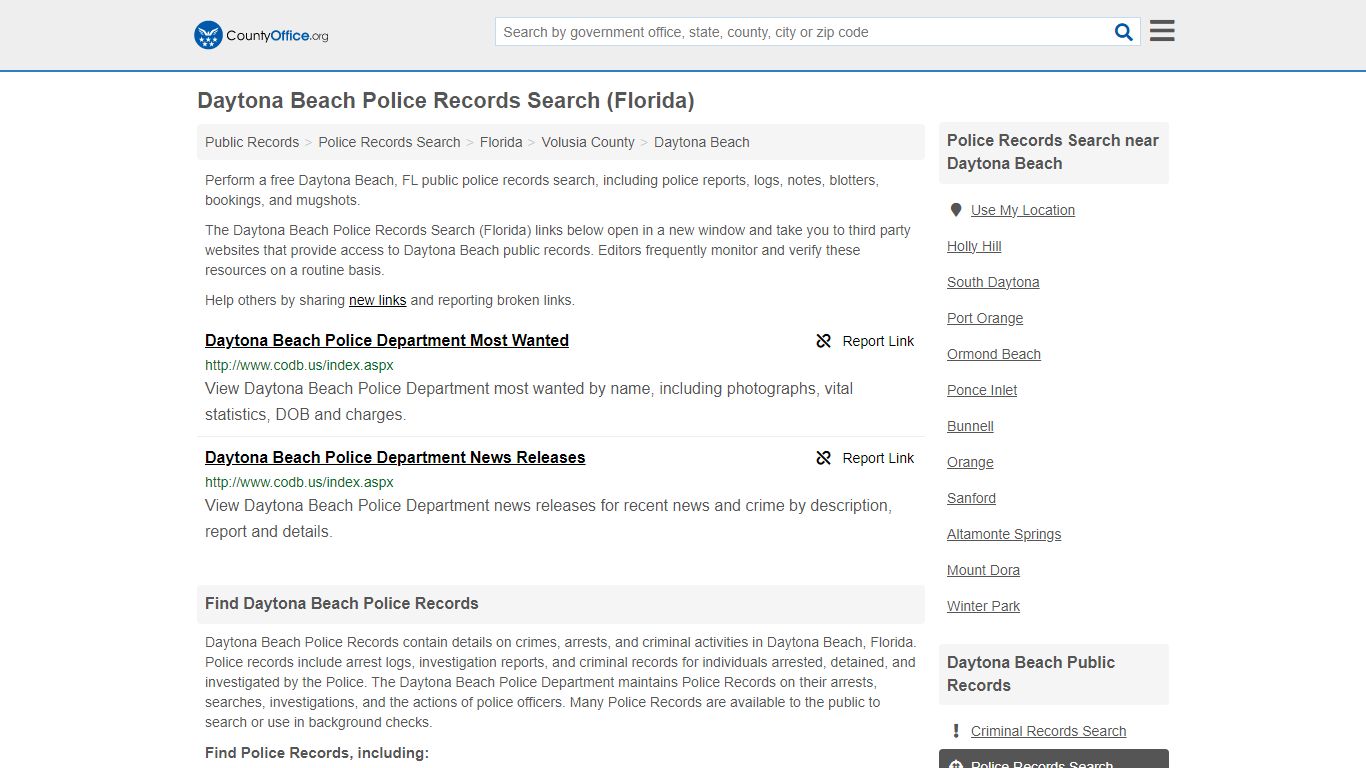This screenshot has width=1366, height=768.
Task: Open Orange link in sidebar
Action: [x=970, y=462]
